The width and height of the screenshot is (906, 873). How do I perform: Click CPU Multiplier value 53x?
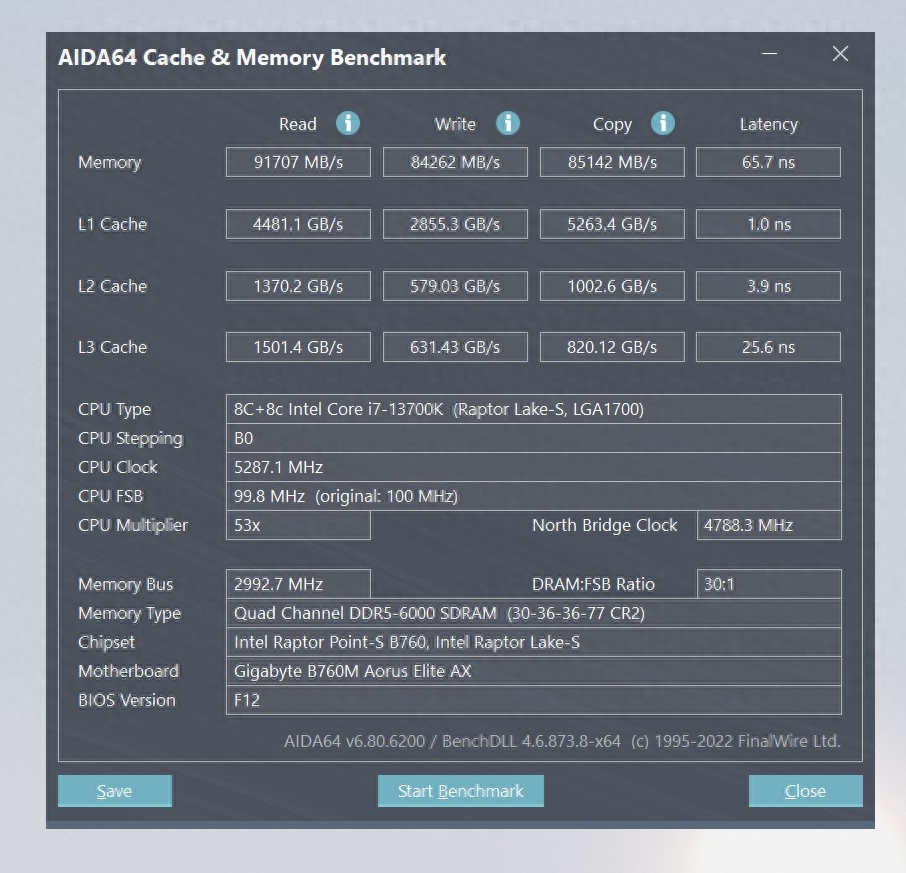pyautogui.click(x=298, y=525)
